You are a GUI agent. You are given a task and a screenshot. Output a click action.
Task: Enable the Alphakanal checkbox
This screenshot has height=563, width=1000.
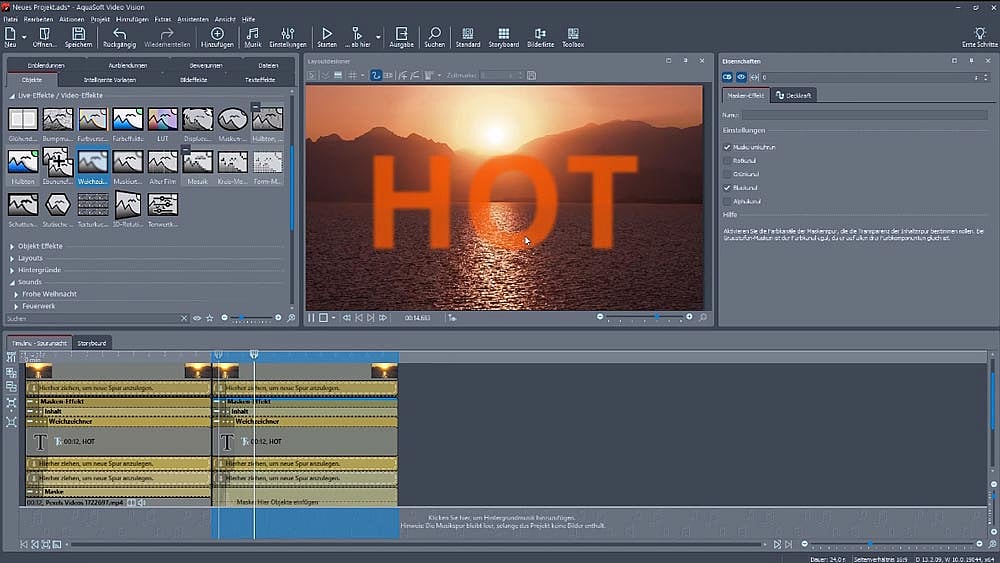coord(727,201)
